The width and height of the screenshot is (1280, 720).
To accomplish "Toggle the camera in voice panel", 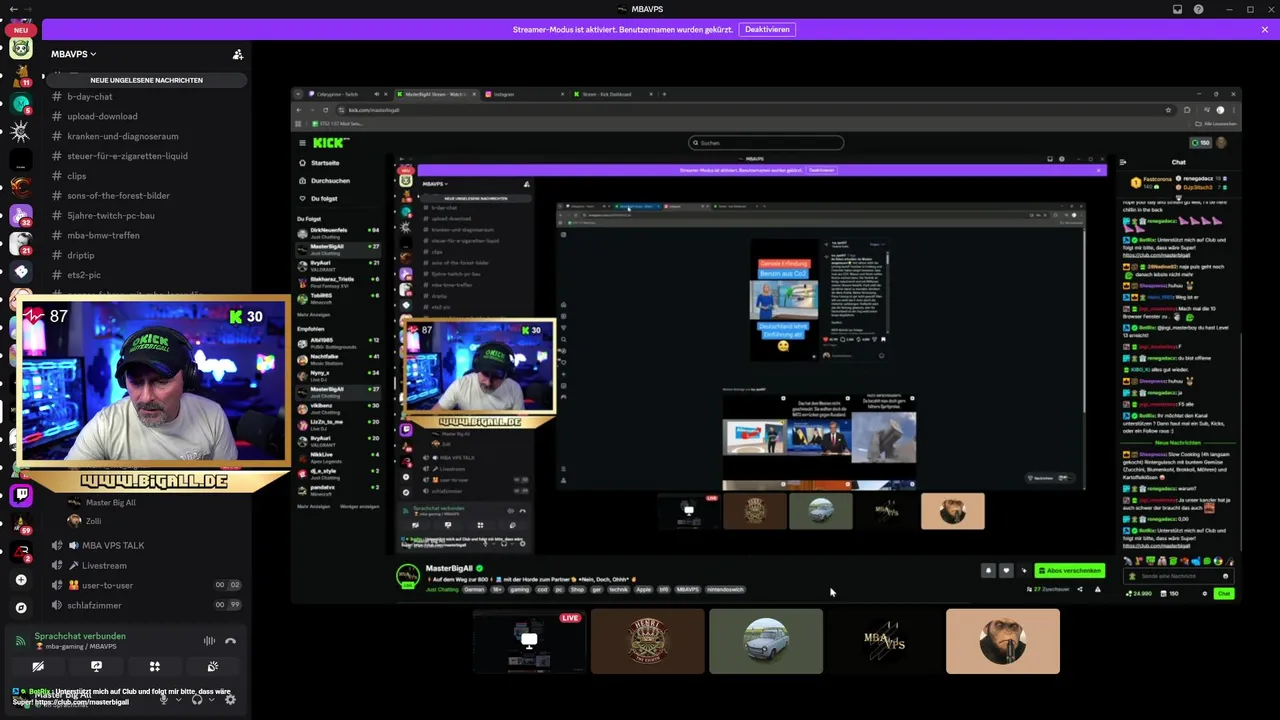I will [x=38, y=666].
